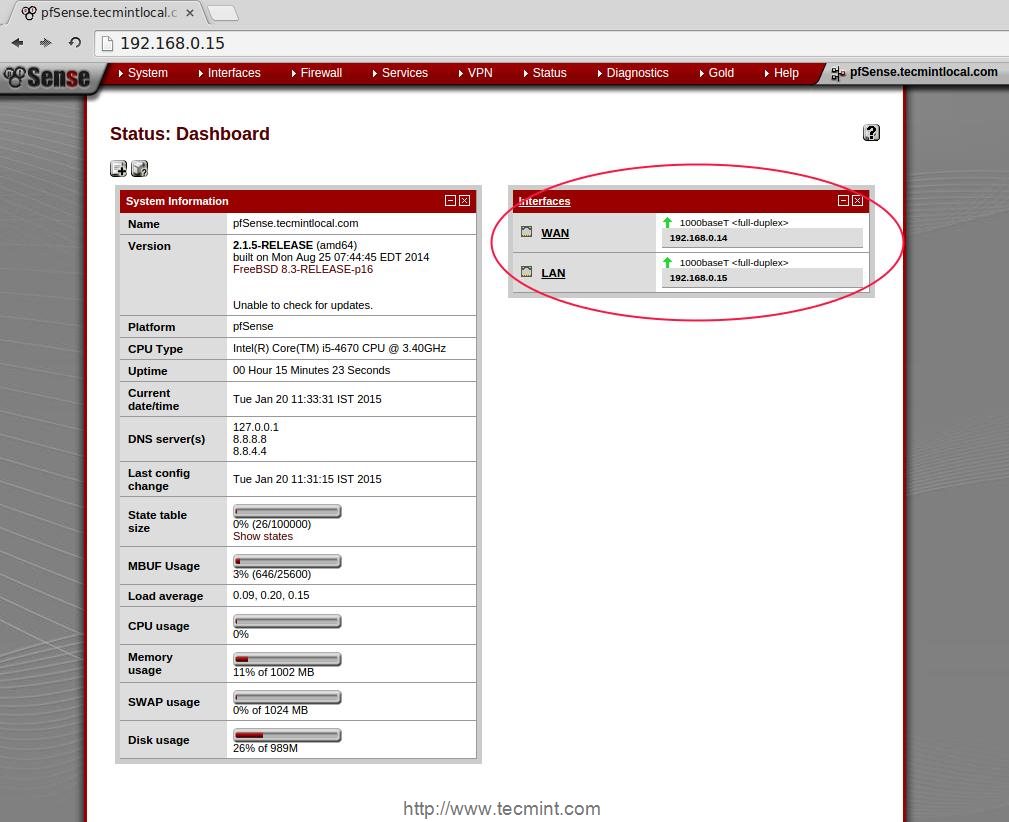Open the Help menu
1009x822 pixels.
coord(782,73)
